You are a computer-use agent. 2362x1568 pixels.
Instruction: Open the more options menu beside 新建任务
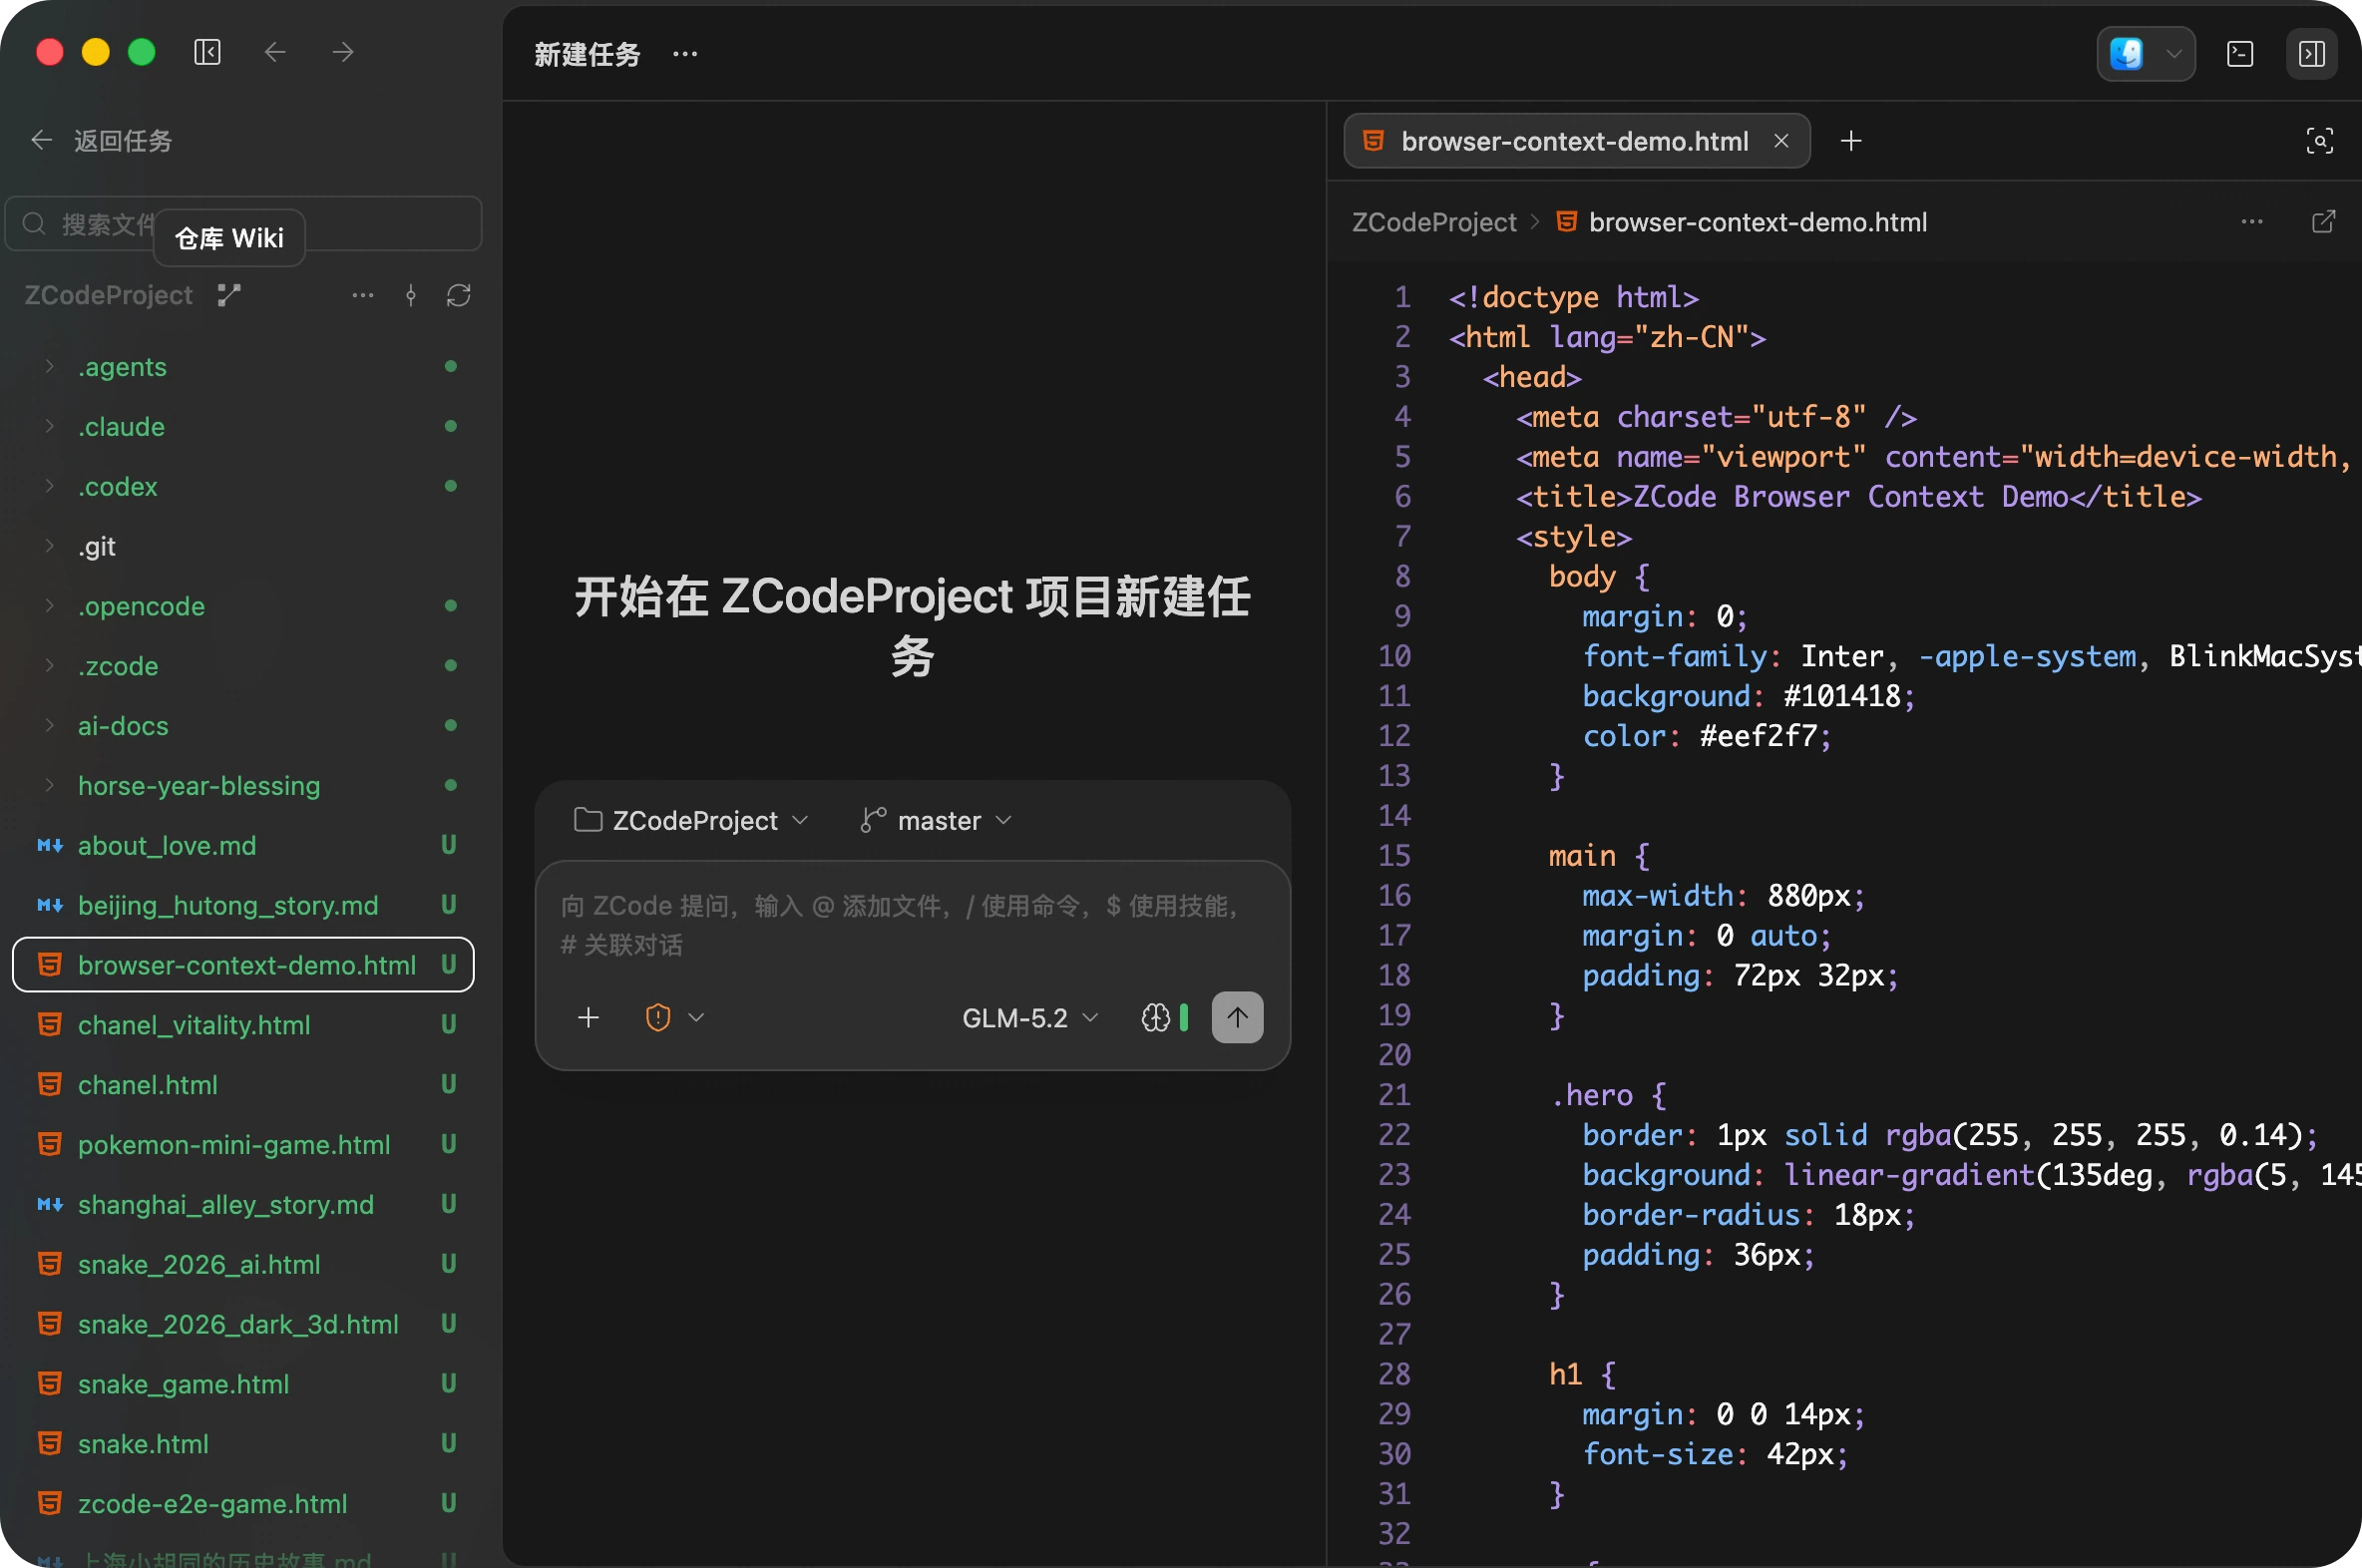(685, 54)
